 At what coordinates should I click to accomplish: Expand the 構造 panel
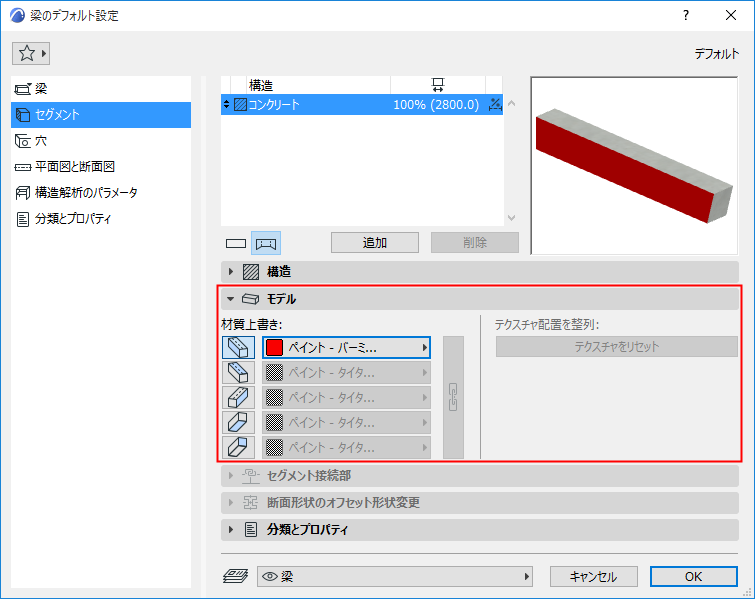tap(480, 272)
